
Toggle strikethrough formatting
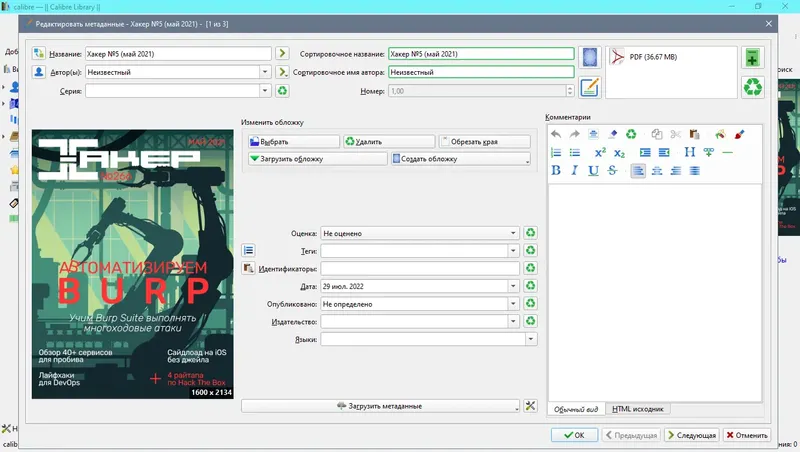[612, 170]
